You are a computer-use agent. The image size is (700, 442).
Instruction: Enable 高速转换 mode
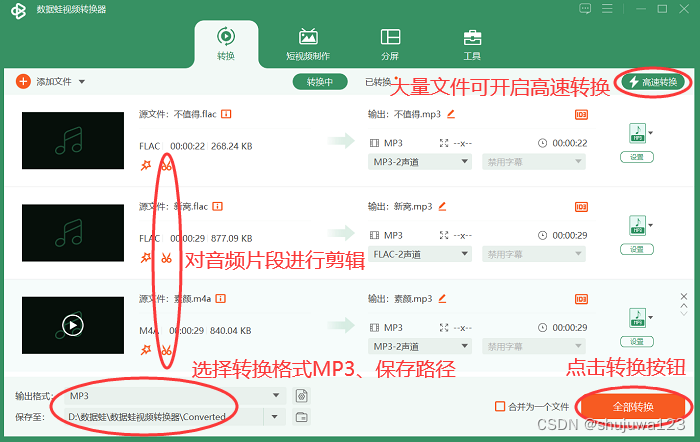point(653,82)
